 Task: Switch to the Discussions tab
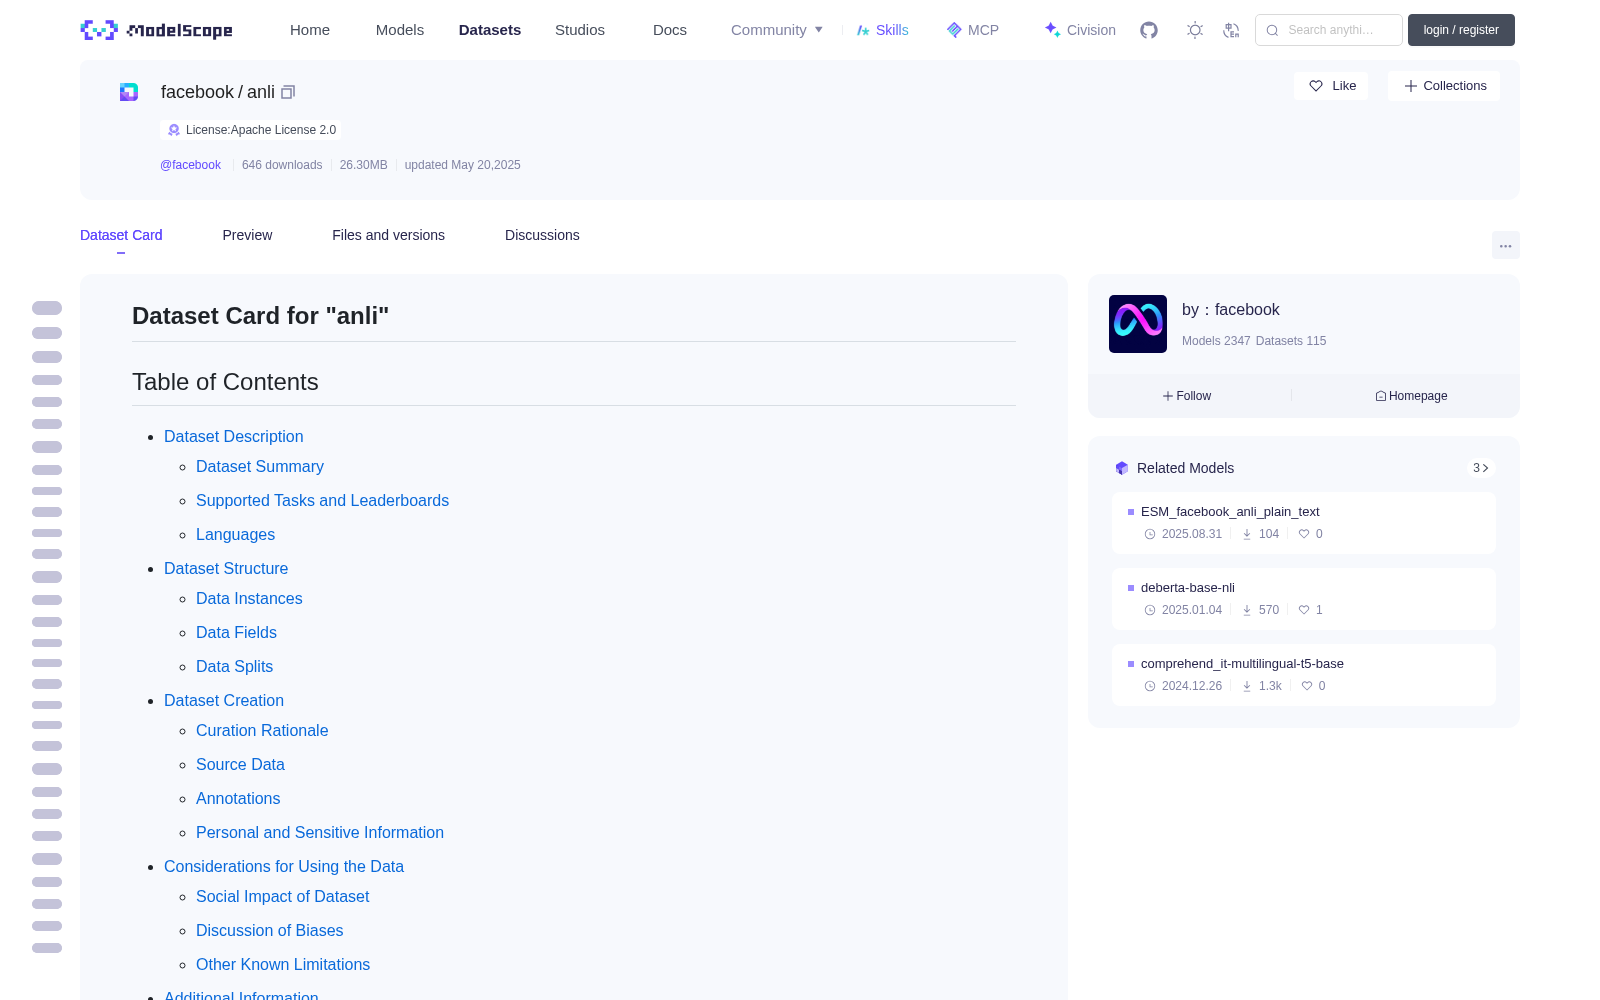point(542,235)
